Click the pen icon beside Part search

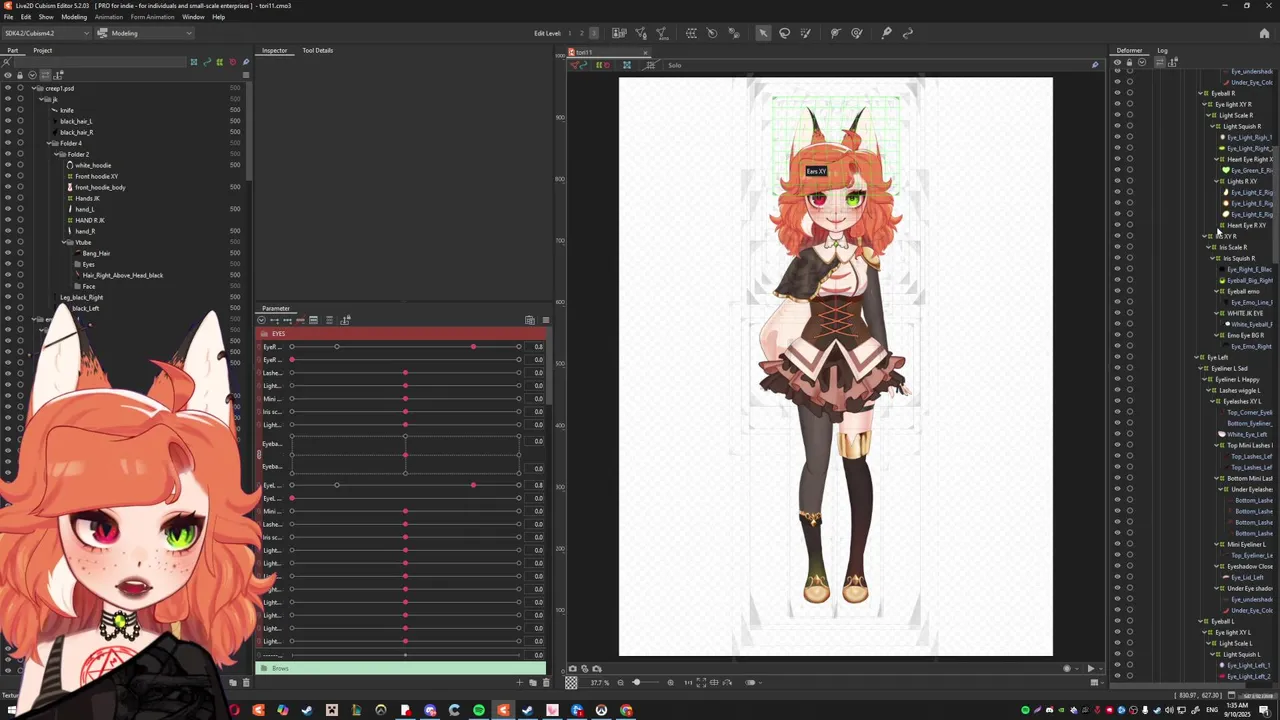(246, 62)
